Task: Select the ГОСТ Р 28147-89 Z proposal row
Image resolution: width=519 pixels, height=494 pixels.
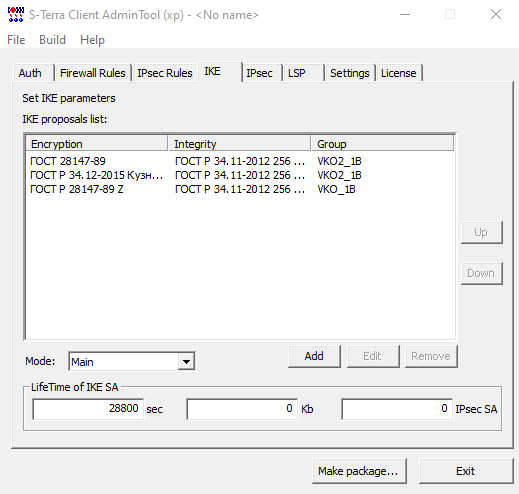Action: tap(240, 189)
